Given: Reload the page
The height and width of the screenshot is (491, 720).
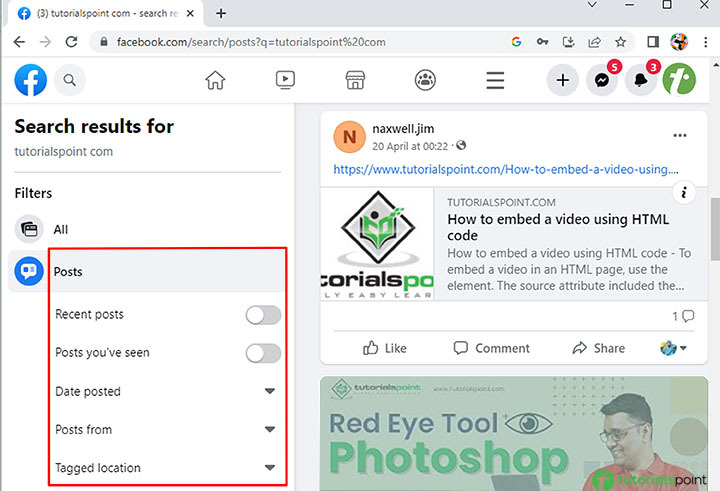Looking at the screenshot, I should click(x=71, y=42).
